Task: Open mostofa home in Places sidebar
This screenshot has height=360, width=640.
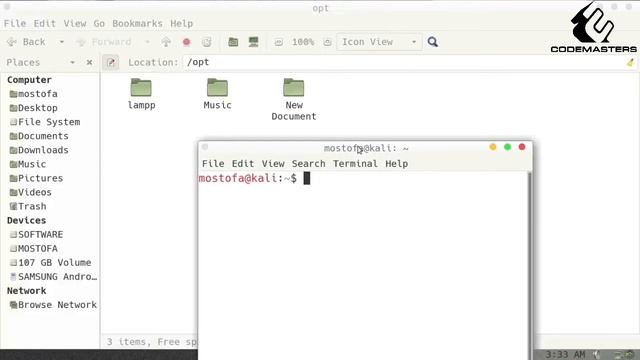Action: pos(33,94)
